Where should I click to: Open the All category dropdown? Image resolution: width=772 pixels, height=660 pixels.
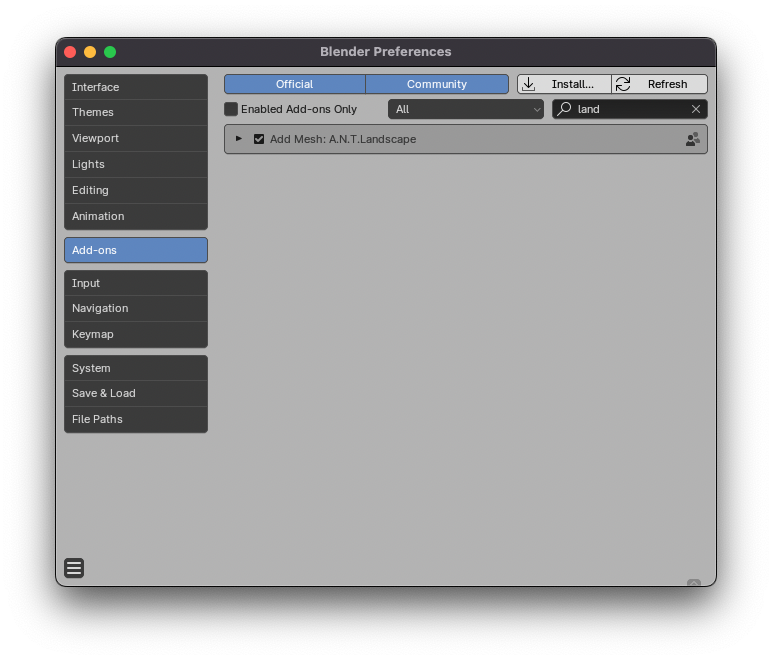point(466,109)
